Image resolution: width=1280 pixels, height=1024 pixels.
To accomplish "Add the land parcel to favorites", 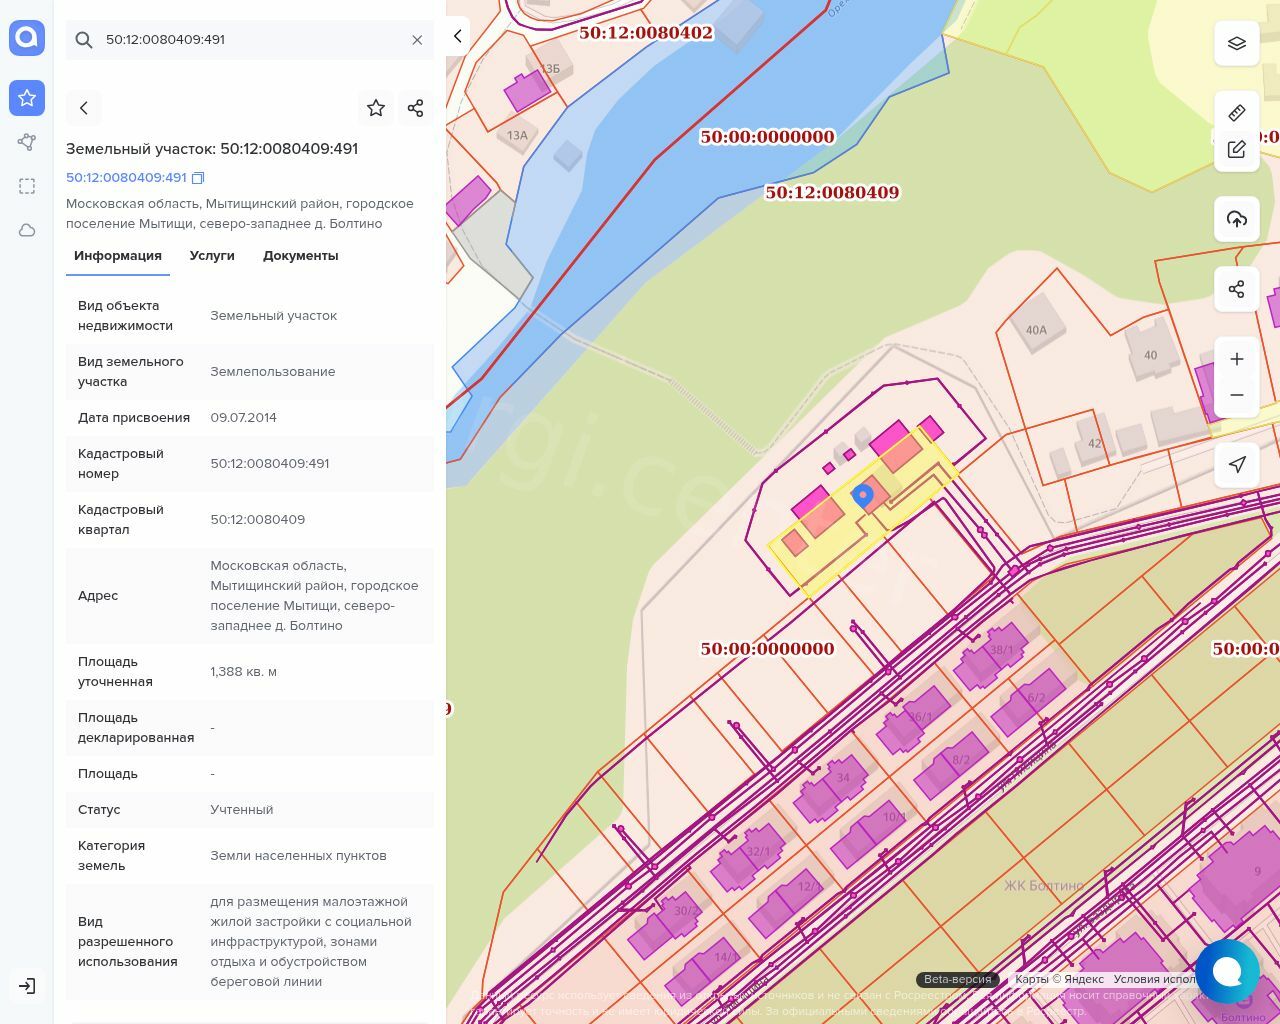I will pyautogui.click(x=376, y=108).
